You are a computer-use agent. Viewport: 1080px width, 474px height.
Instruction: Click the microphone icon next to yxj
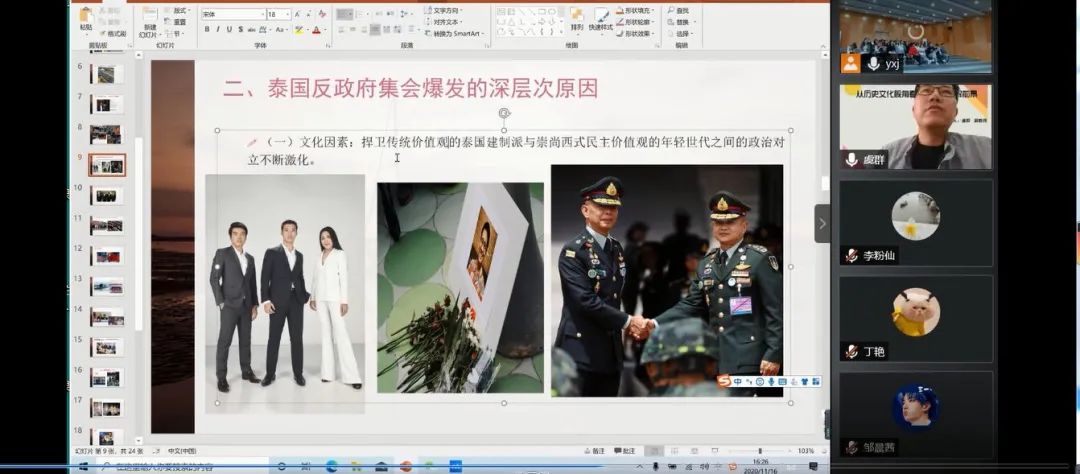tap(873, 64)
